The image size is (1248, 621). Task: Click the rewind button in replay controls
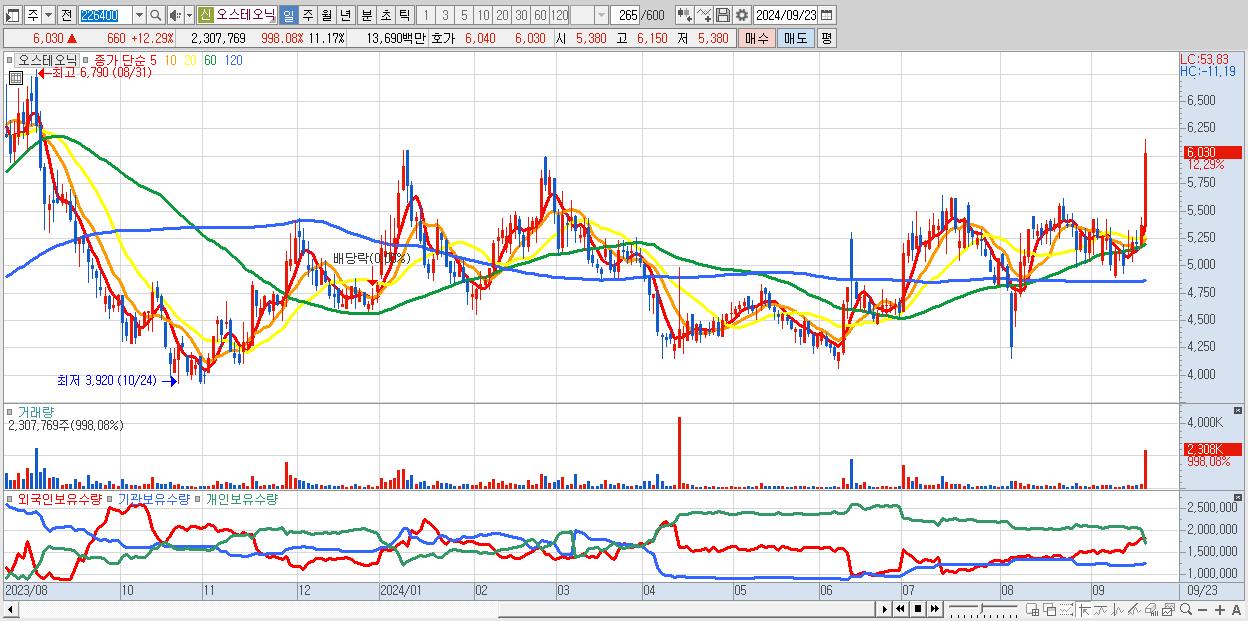[x=900, y=608]
